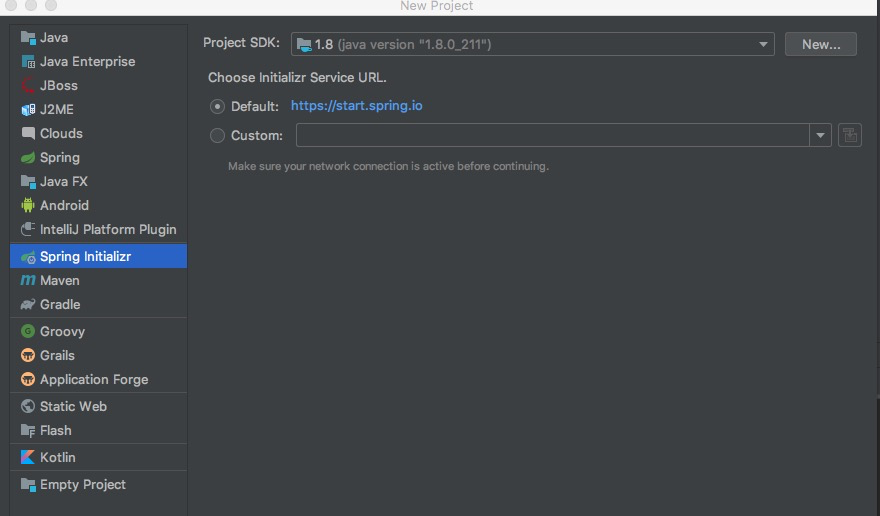Click the Empty Project folder icon
This screenshot has height=516, width=880.
28,484
